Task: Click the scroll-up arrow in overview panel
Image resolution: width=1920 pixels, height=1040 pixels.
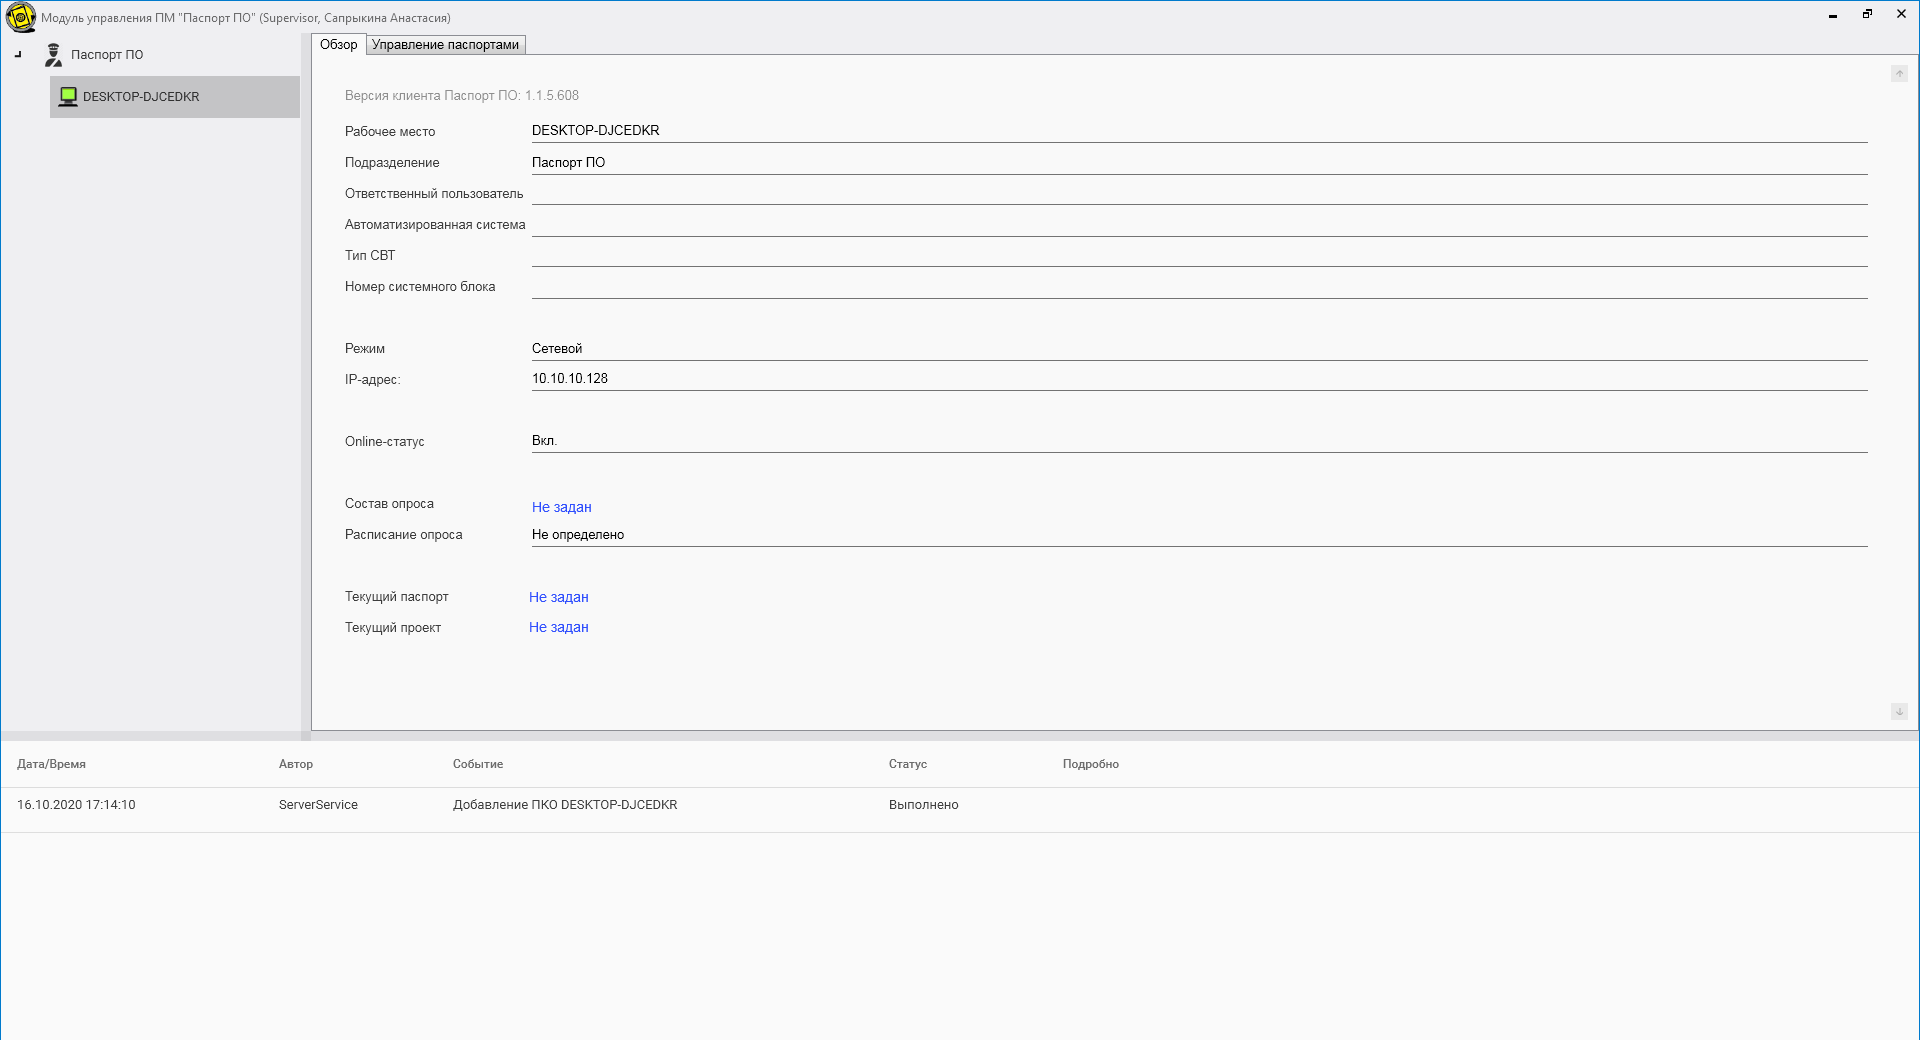Action: pos(1899,74)
